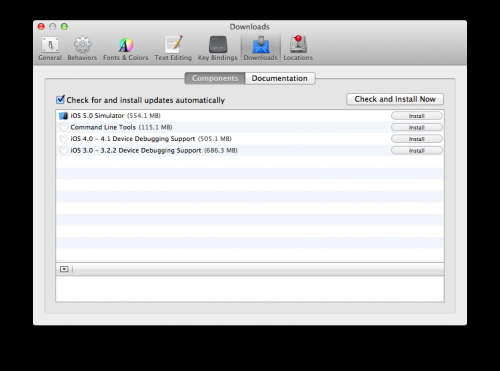
Task: Open the Behaviors preferences pane
Action: (x=82, y=49)
